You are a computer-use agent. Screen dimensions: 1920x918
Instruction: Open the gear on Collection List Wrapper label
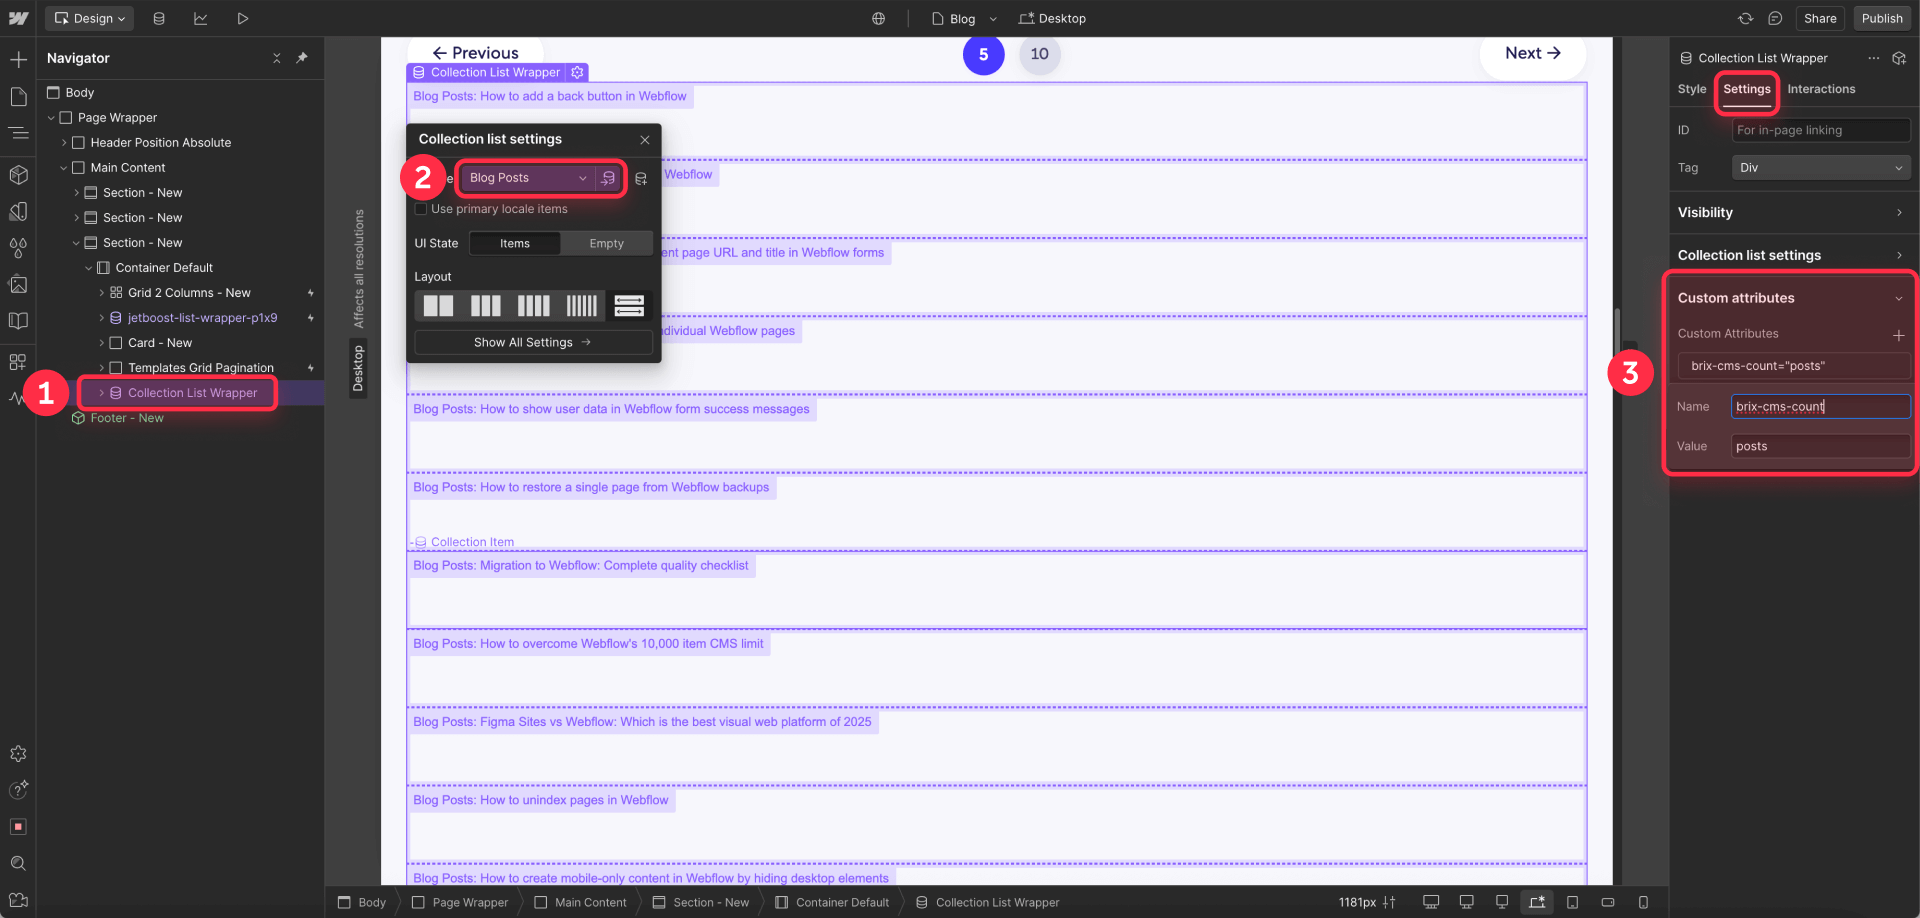click(577, 72)
